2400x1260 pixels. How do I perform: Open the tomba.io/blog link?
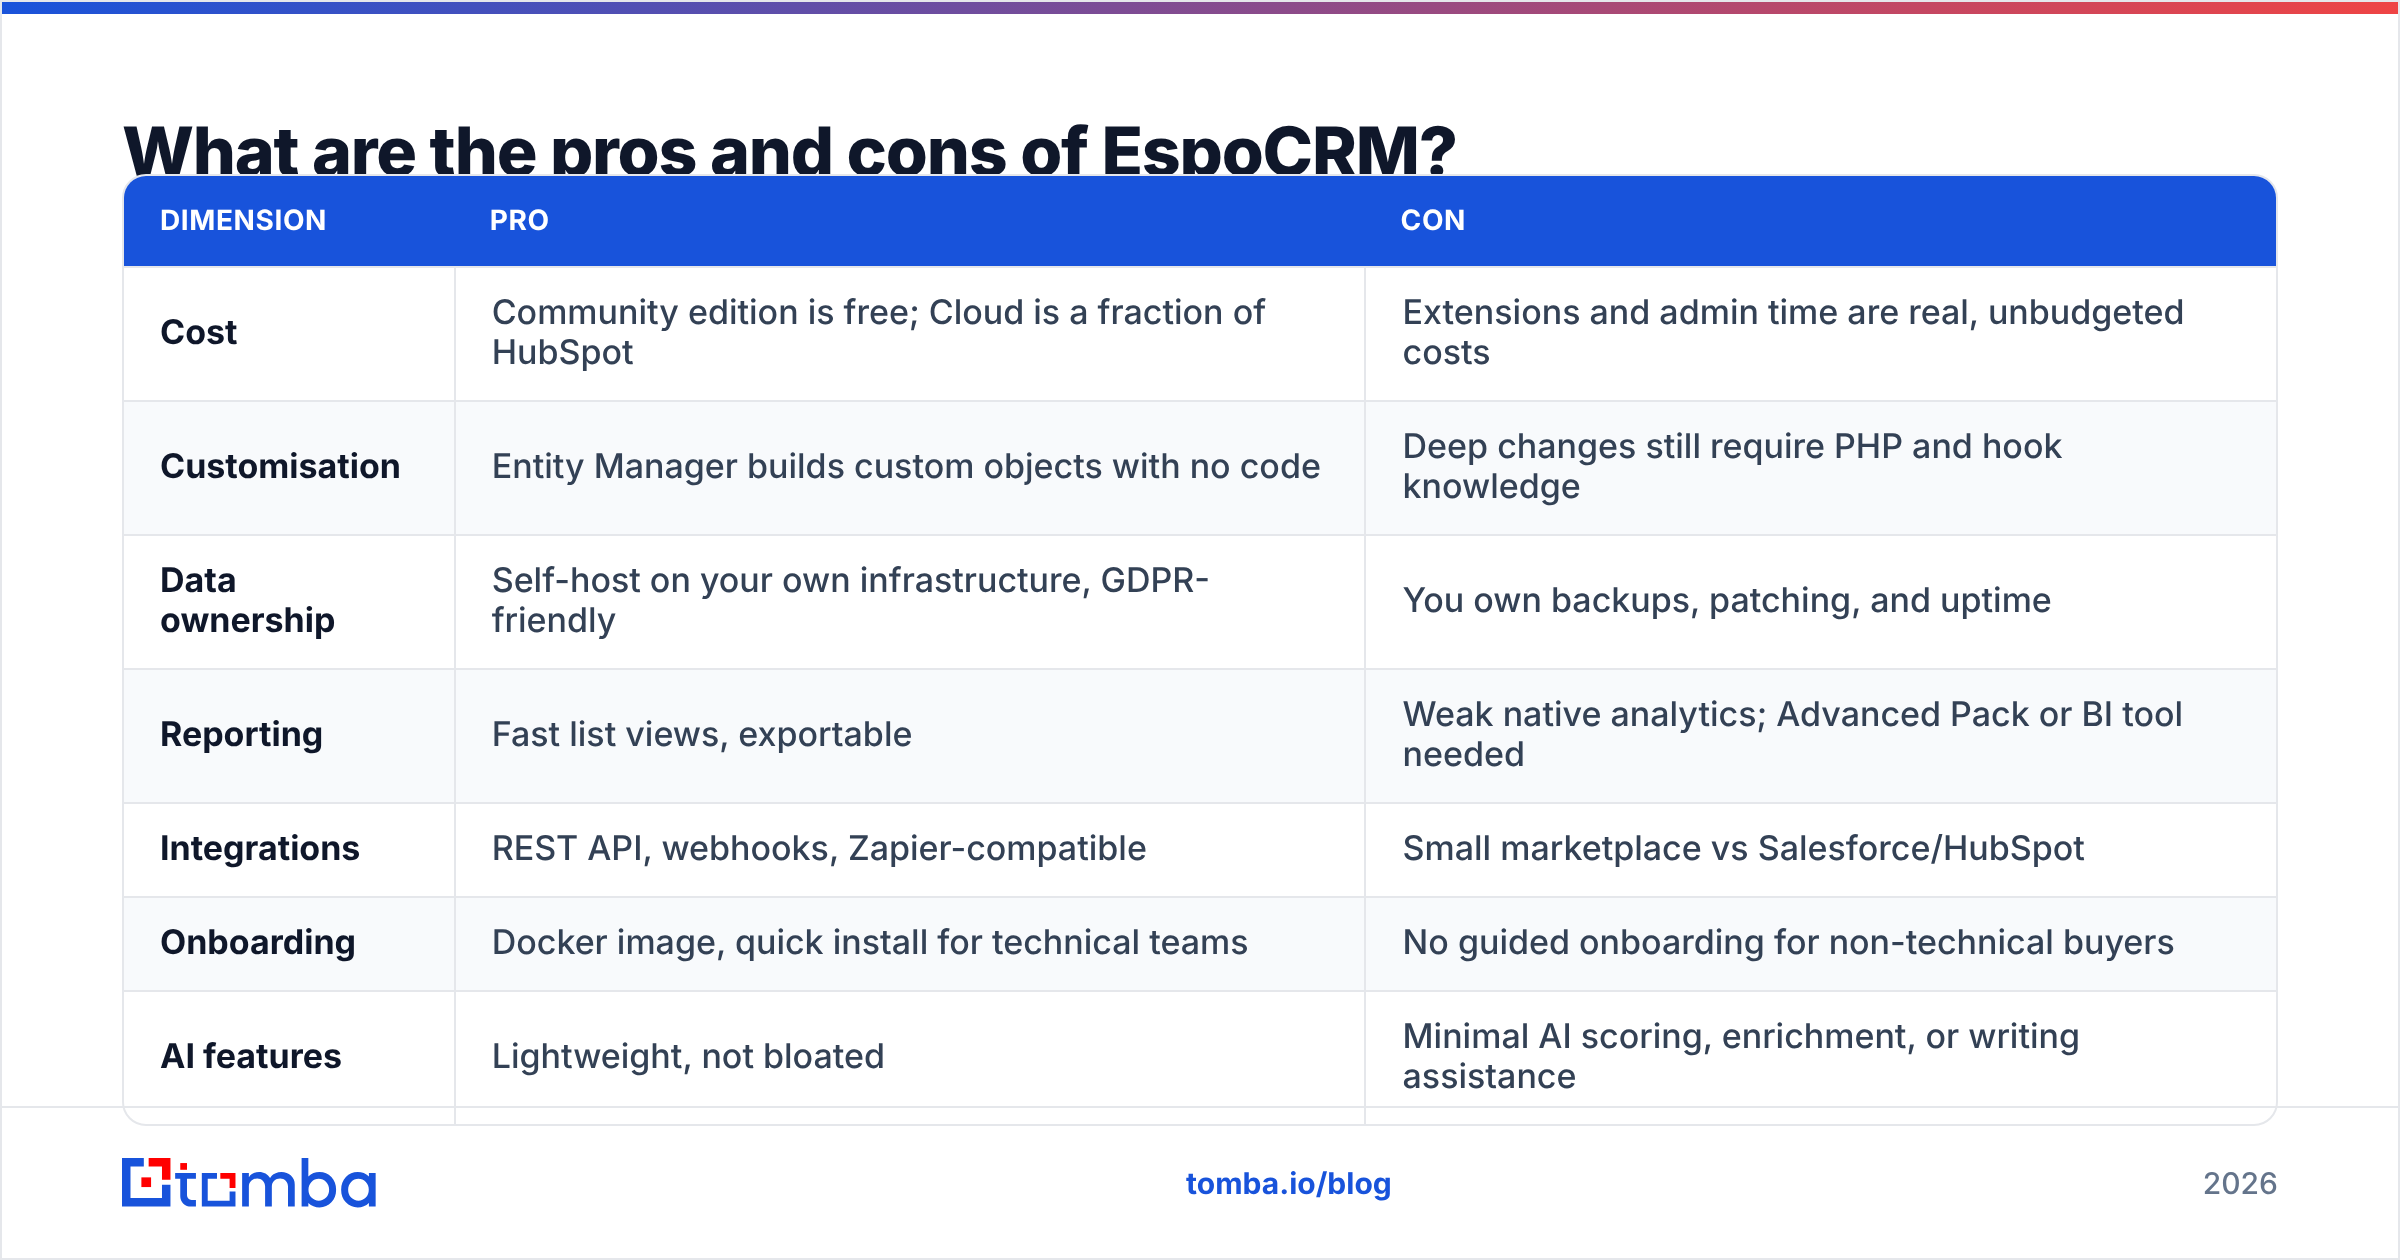[1288, 1184]
